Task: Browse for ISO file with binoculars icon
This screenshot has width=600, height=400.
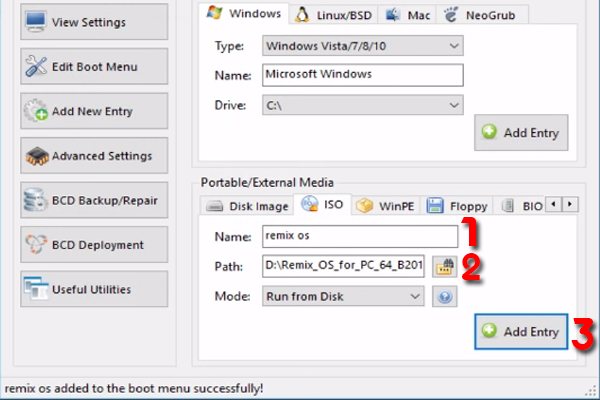Action: click(445, 266)
